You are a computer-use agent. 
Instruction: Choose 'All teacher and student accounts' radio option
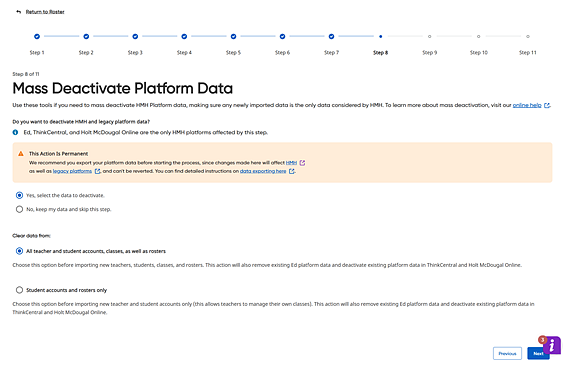[19, 251]
